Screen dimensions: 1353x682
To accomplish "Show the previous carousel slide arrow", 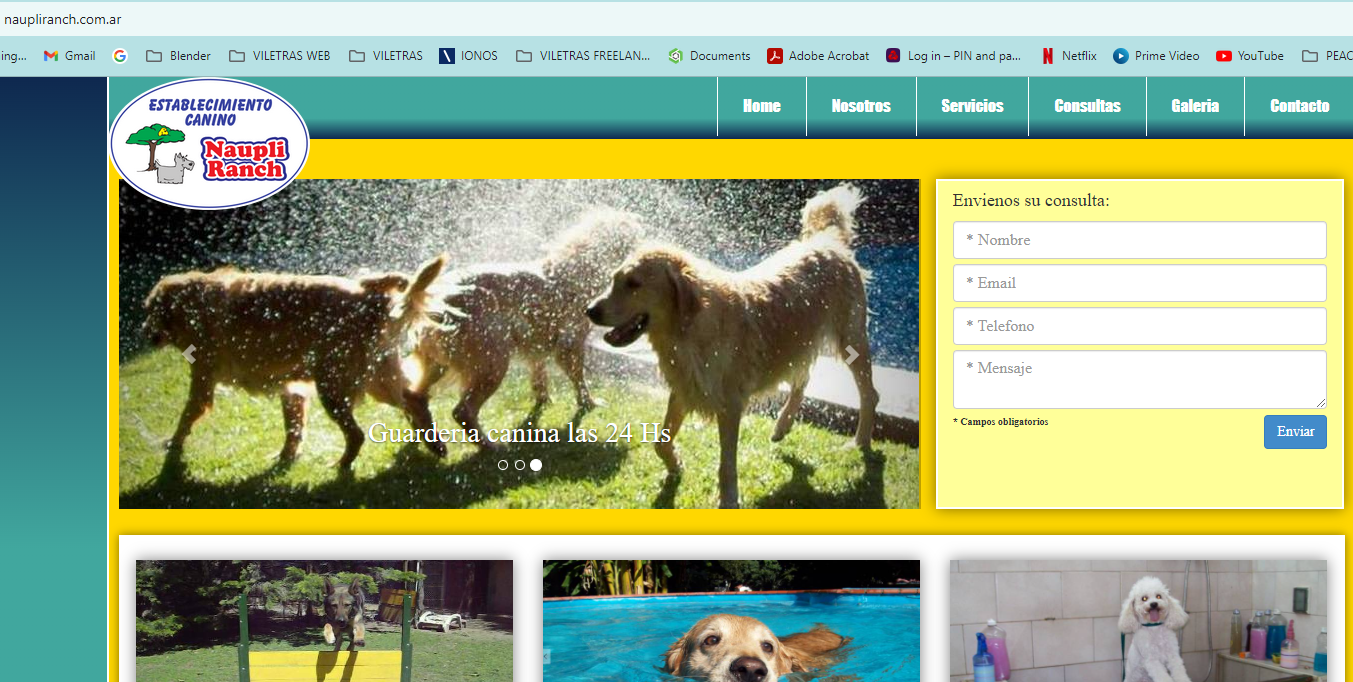I will tap(189, 353).
